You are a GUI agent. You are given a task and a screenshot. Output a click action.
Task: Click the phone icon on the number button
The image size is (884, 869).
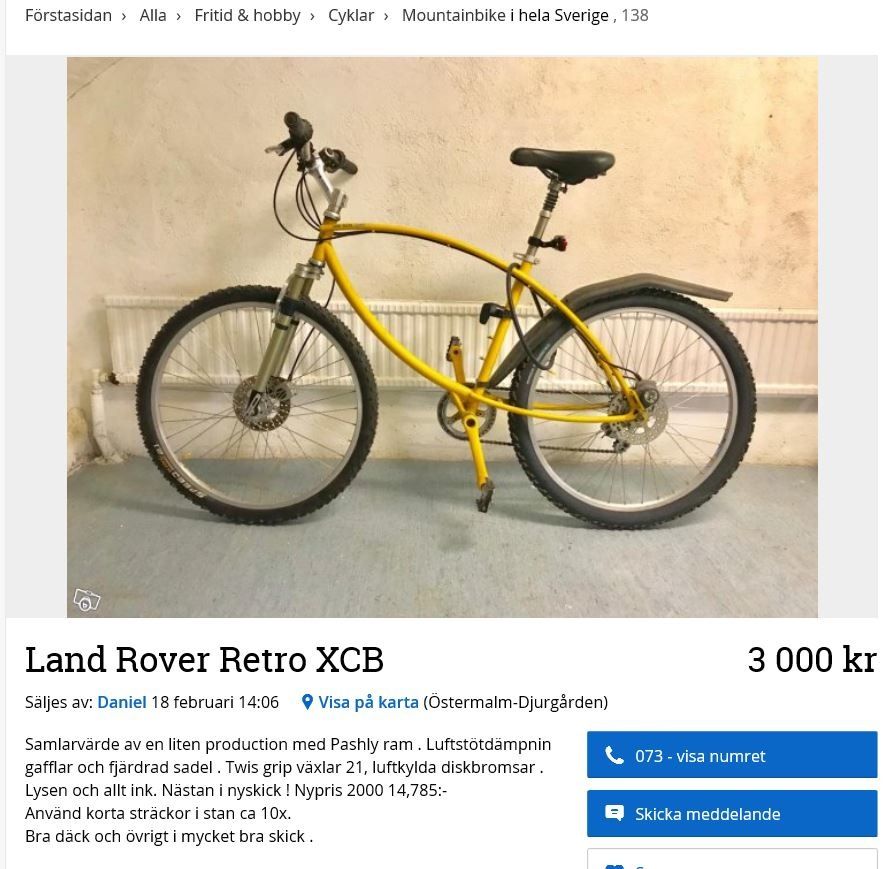point(614,755)
